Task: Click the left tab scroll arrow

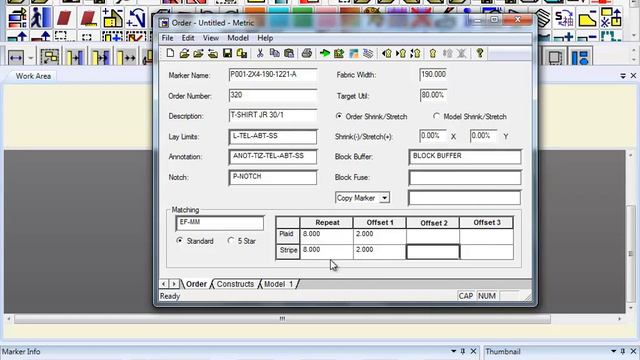Action: 164,284
